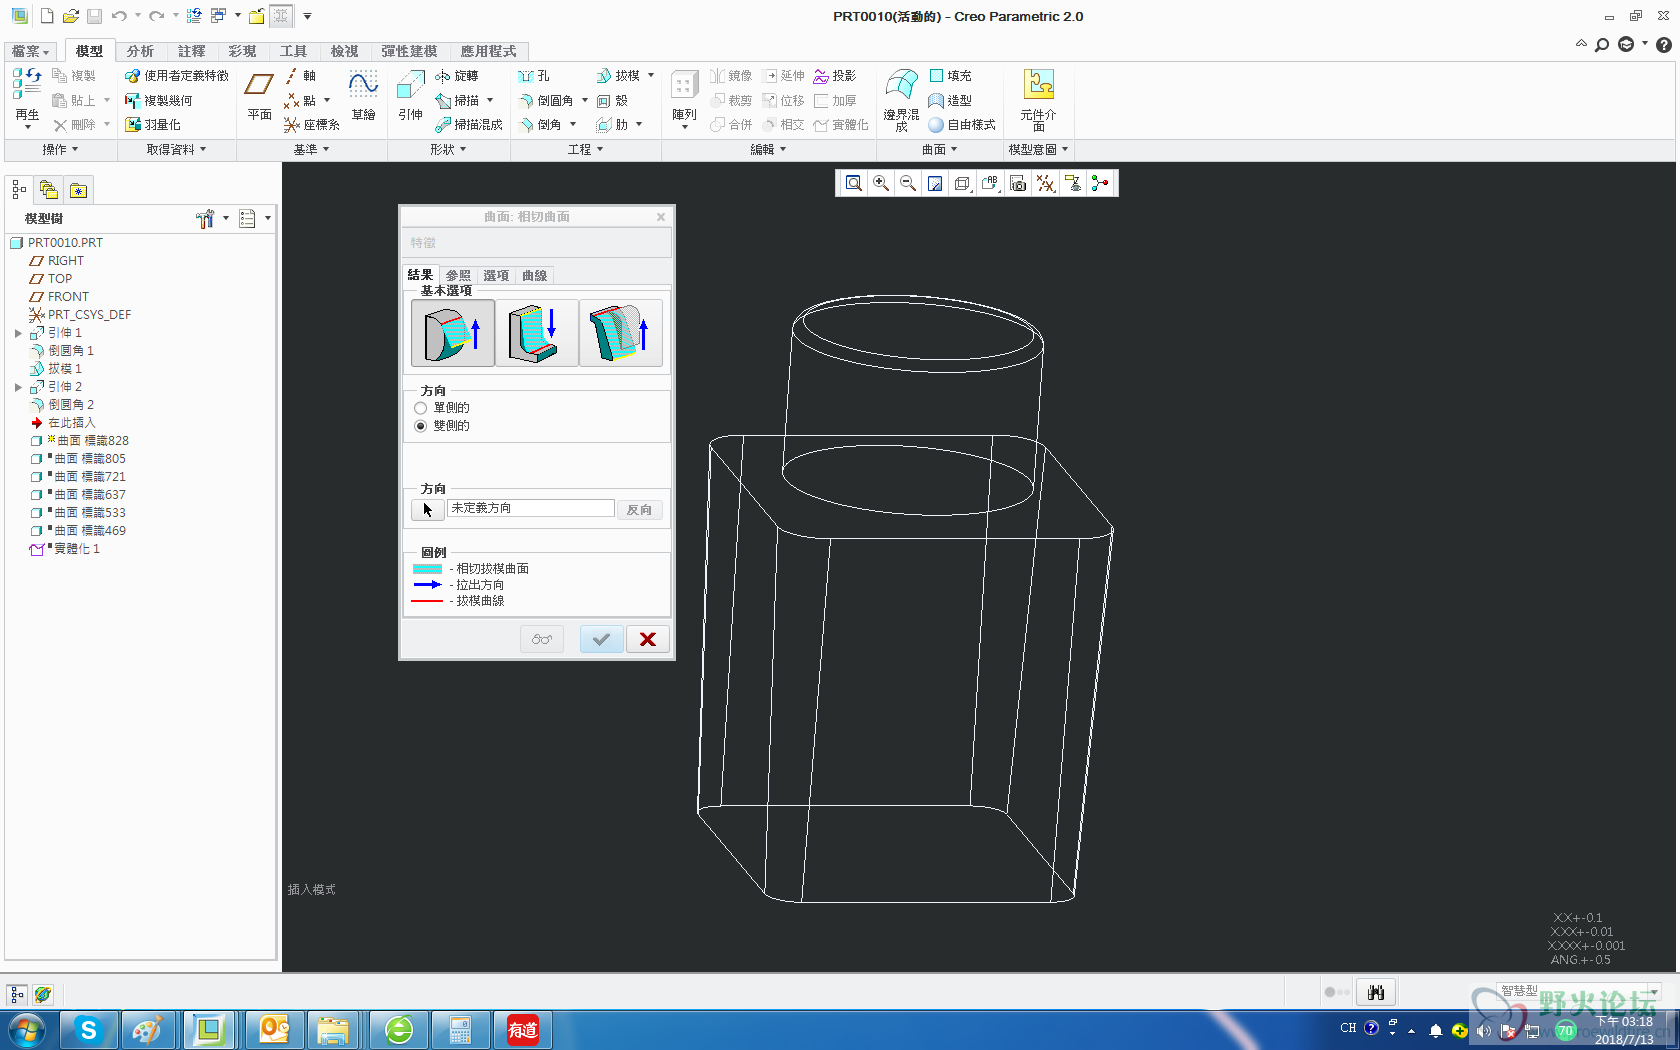
Task: Open the 參照 tab in dialog
Action: 458,276
